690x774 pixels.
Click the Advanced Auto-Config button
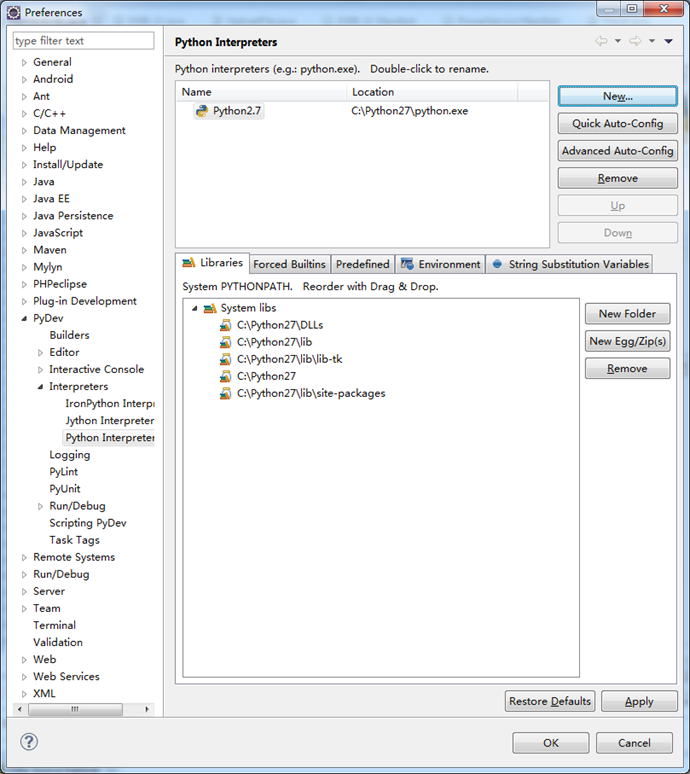(617, 151)
